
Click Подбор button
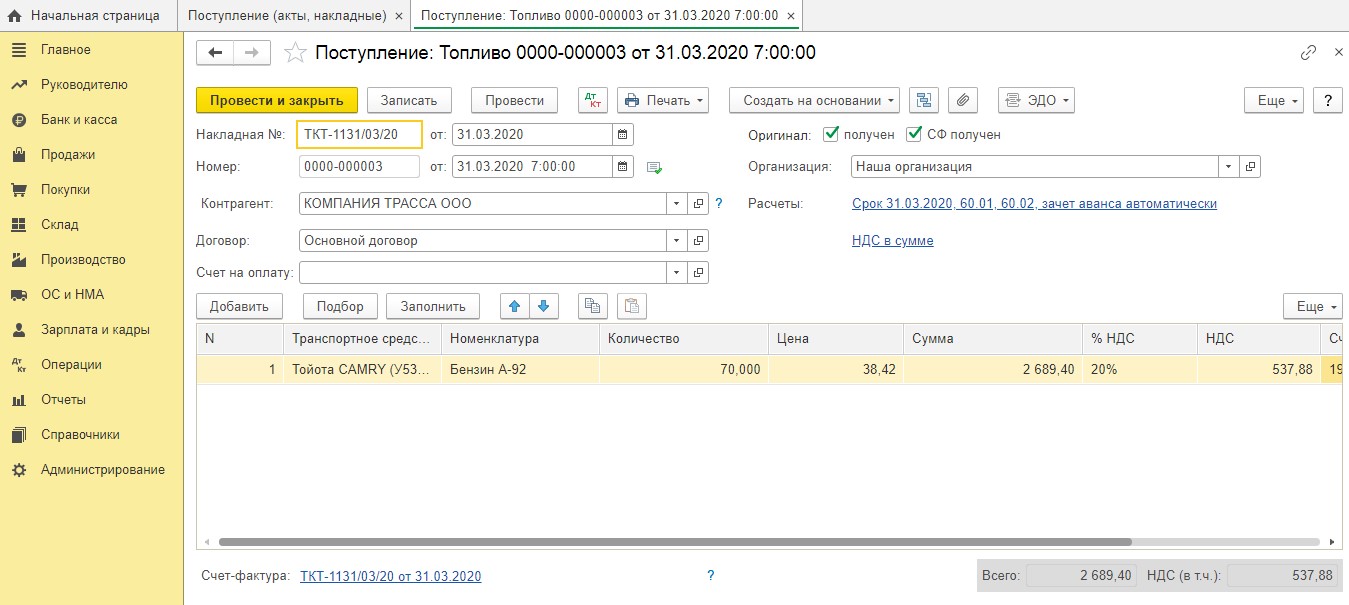pyautogui.click(x=340, y=306)
